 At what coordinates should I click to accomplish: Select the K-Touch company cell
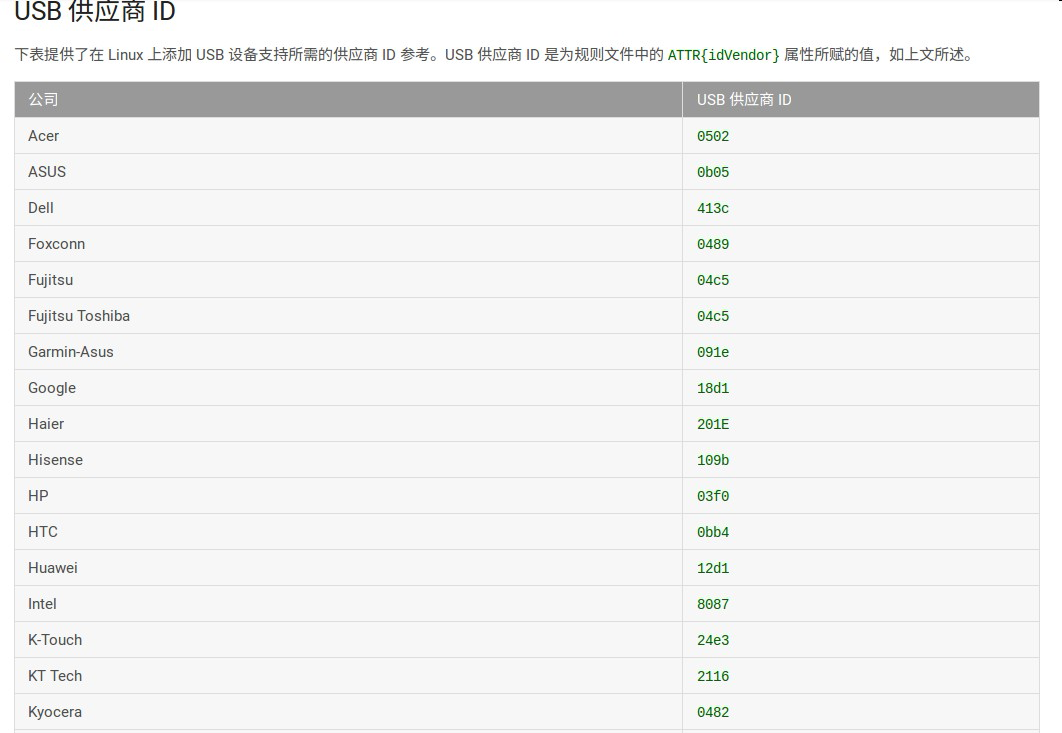tap(348, 639)
